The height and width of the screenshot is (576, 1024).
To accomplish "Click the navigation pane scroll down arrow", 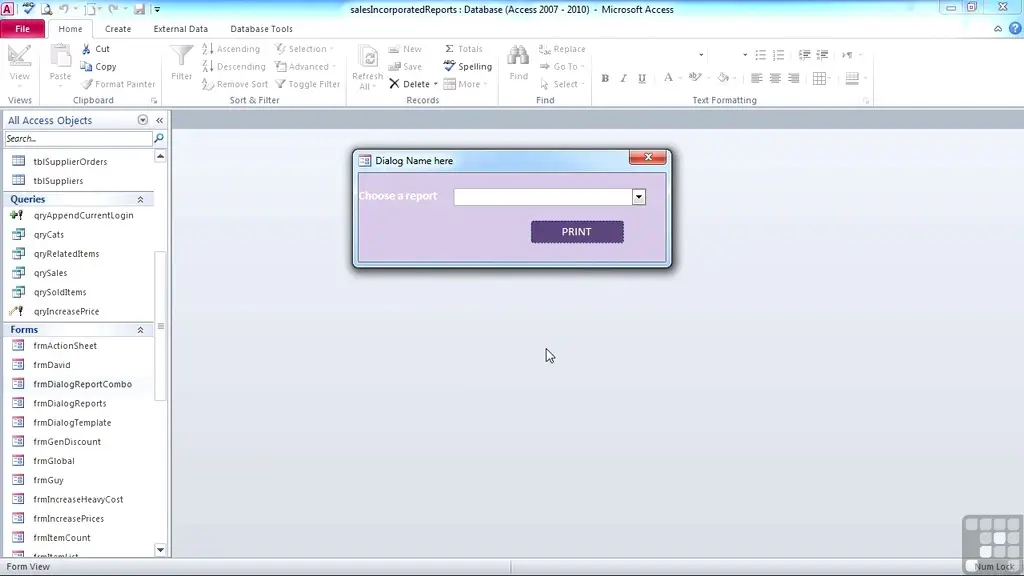I will [x=160, y=550].
